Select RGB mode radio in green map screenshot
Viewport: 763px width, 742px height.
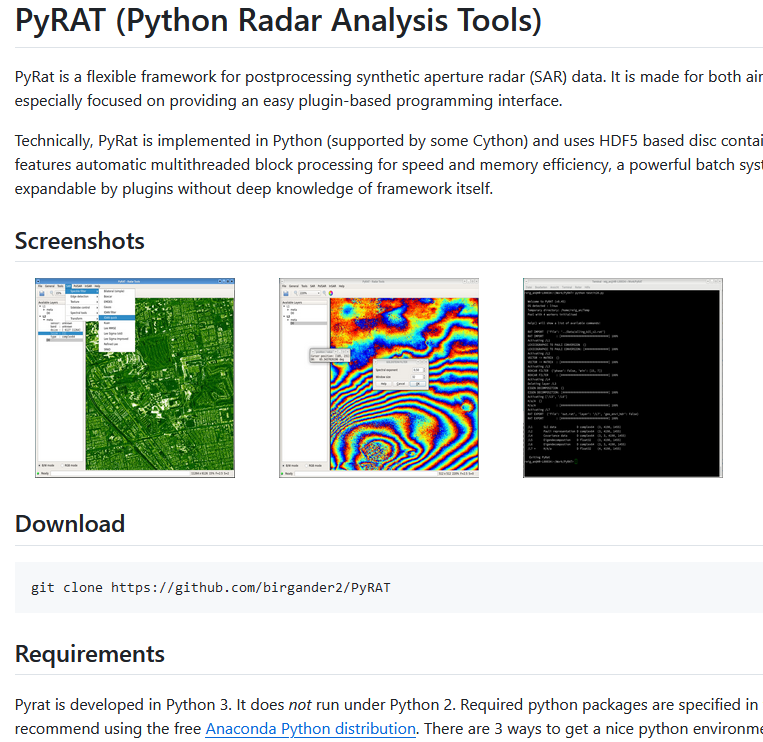(64, 466)
